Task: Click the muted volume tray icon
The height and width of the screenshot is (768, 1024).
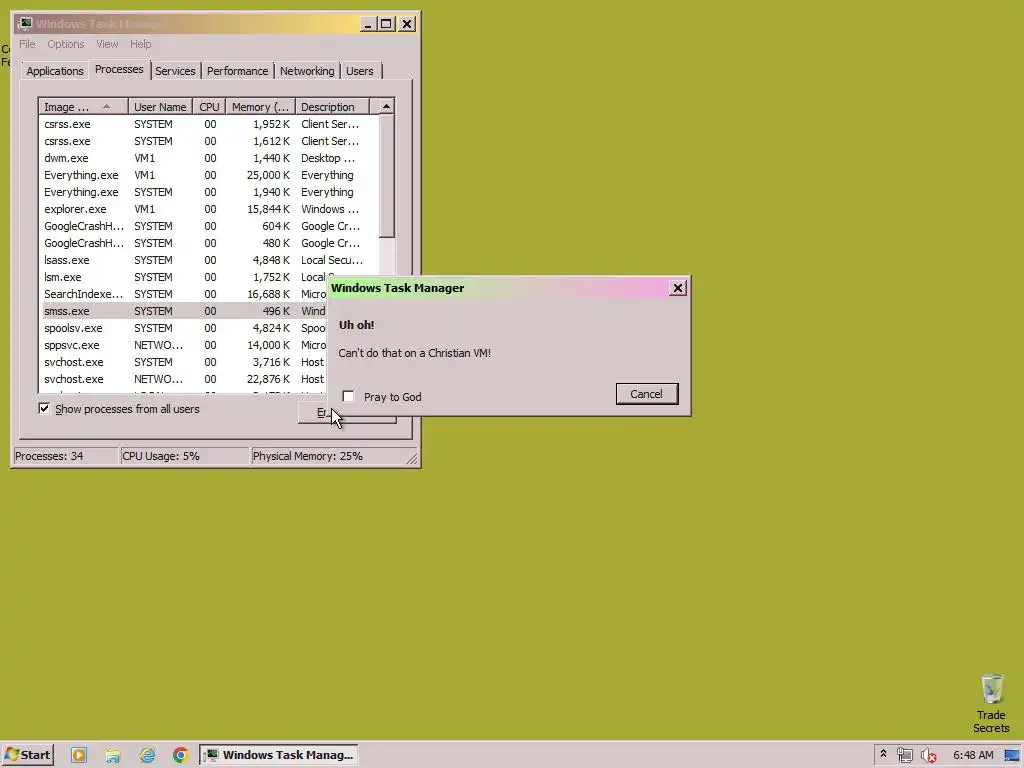Action: (x=928, y=755)
